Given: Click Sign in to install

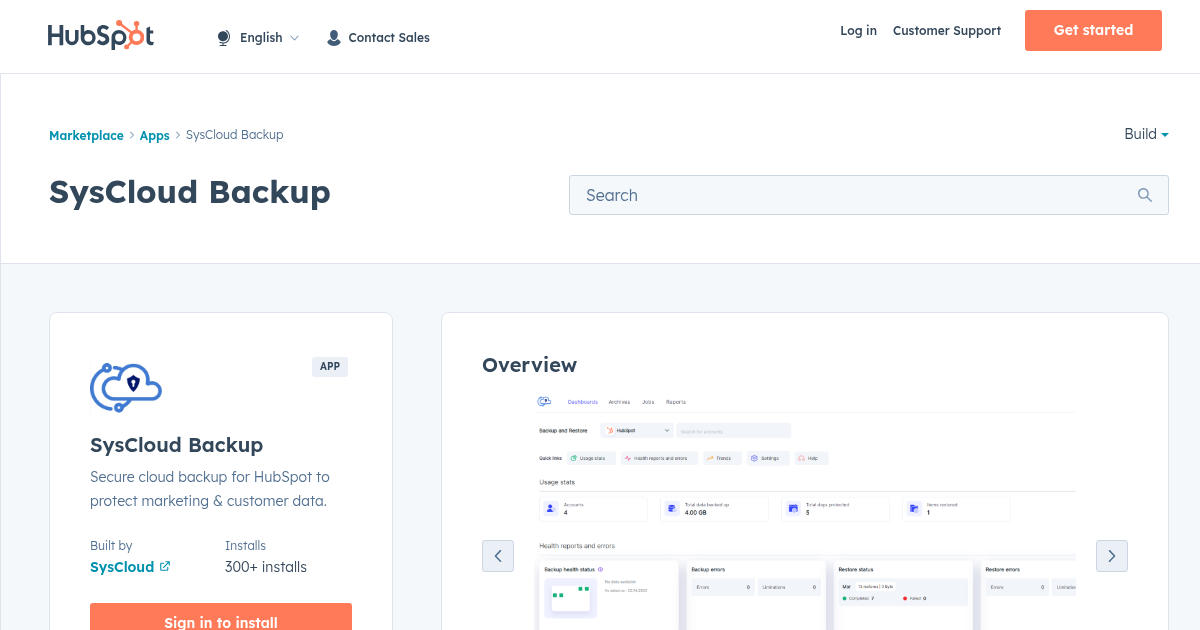Looking at the screenshot, I should click(x=220, y=621).
